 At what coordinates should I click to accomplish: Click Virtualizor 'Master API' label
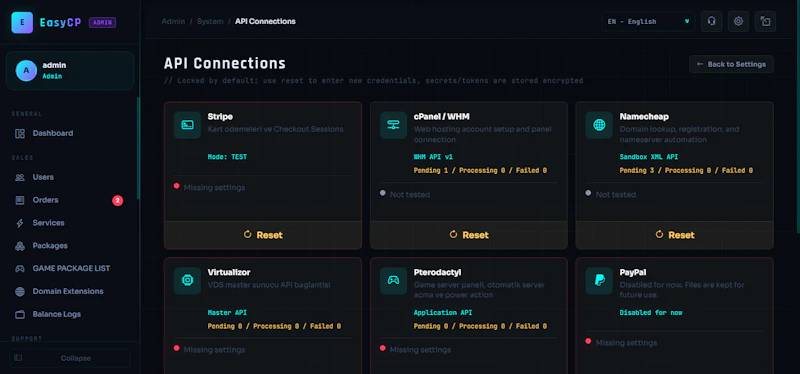click(227, 313)
